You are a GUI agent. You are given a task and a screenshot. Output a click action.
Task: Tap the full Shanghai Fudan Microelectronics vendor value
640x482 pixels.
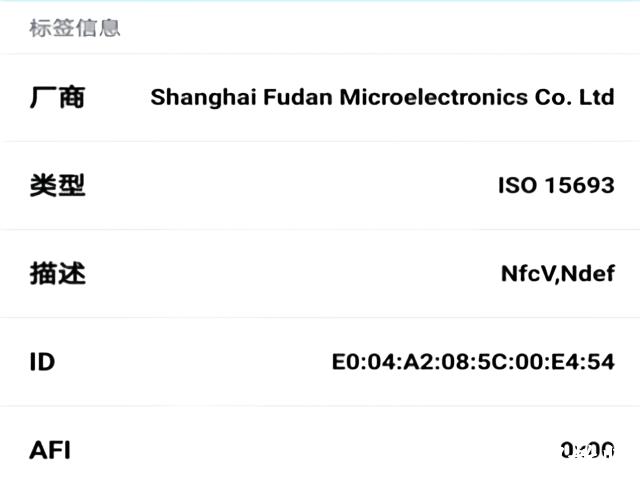click(x=382, y=97)
